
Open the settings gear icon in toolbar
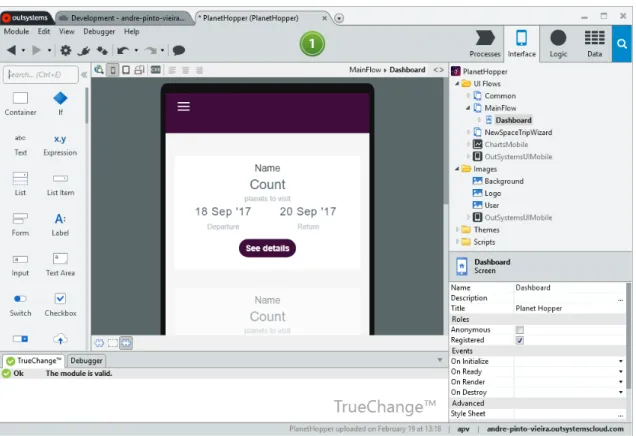tap(66, 50)
